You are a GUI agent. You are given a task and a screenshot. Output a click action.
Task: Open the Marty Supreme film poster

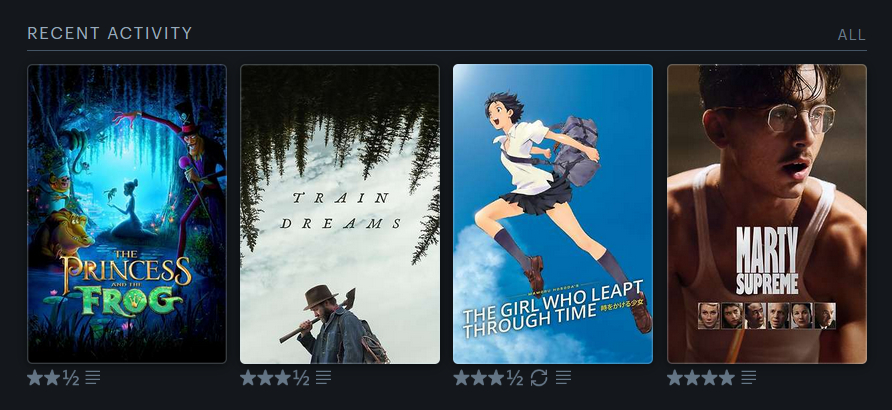coord(767,214)
